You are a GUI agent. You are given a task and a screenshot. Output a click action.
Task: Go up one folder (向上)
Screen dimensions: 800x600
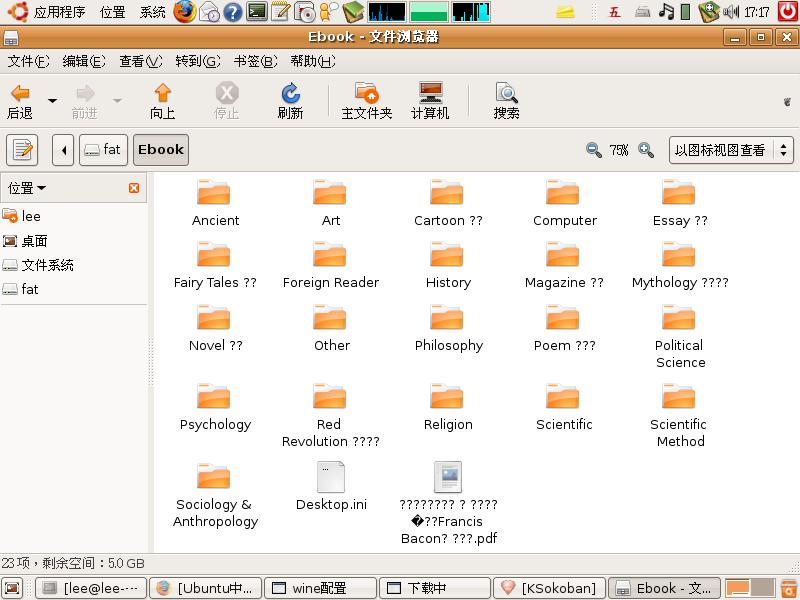[x=163, y=102]
